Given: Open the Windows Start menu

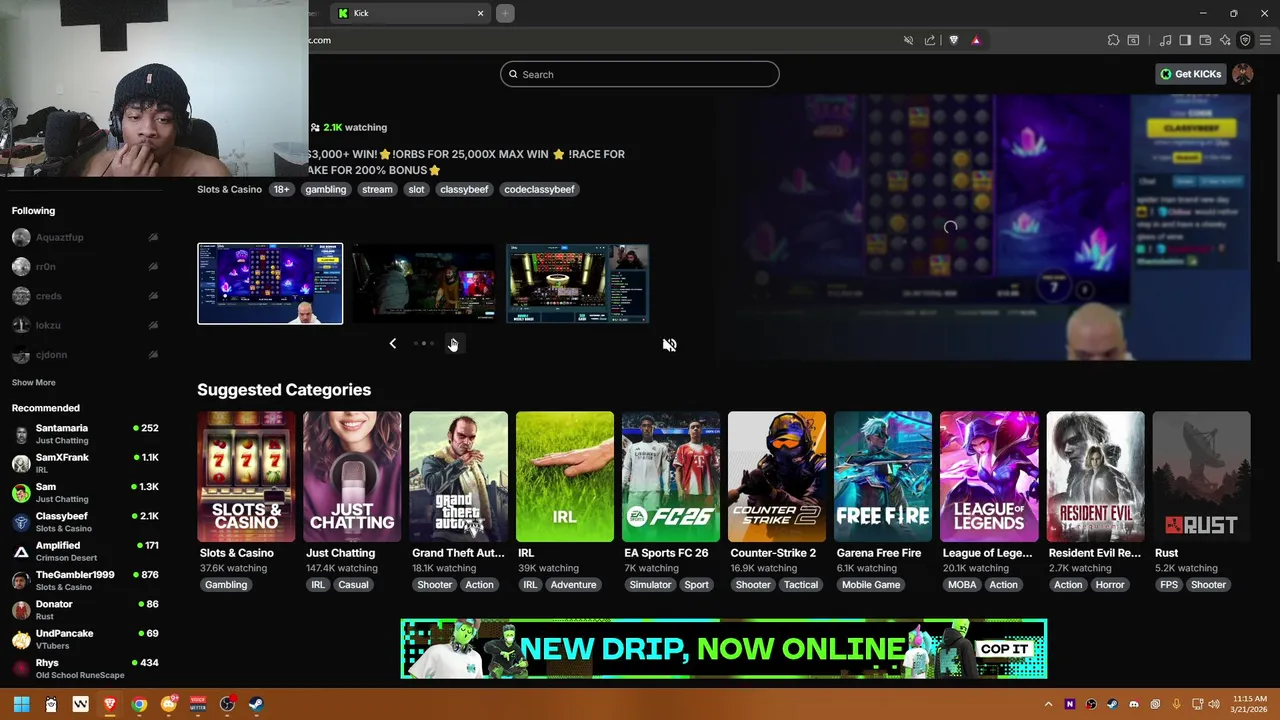Looking at the screenshot, I should [21, 704].
